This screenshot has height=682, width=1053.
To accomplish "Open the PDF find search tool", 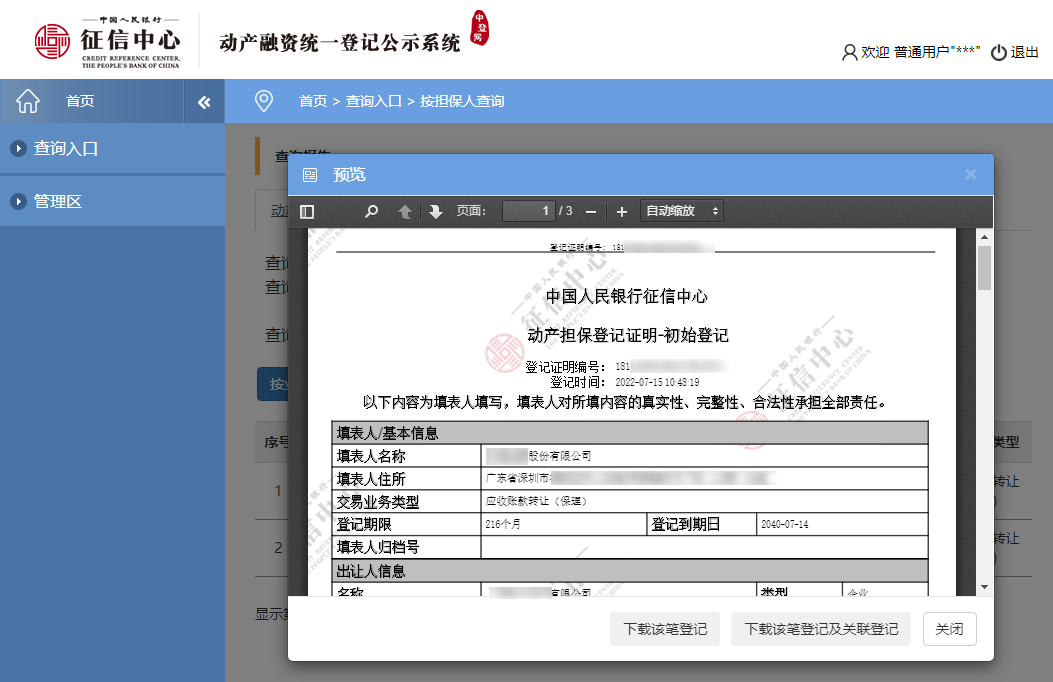I will click(371, 211).
